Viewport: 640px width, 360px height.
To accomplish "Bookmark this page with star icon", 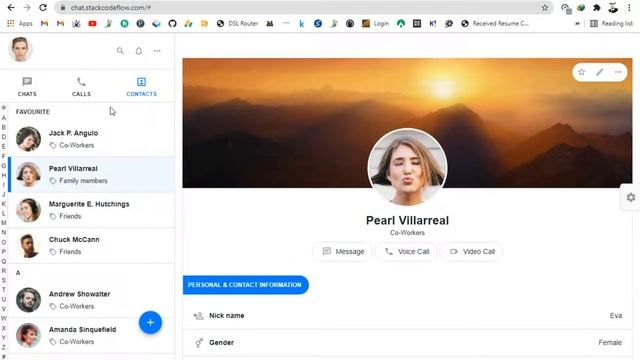I will [545, 8].
